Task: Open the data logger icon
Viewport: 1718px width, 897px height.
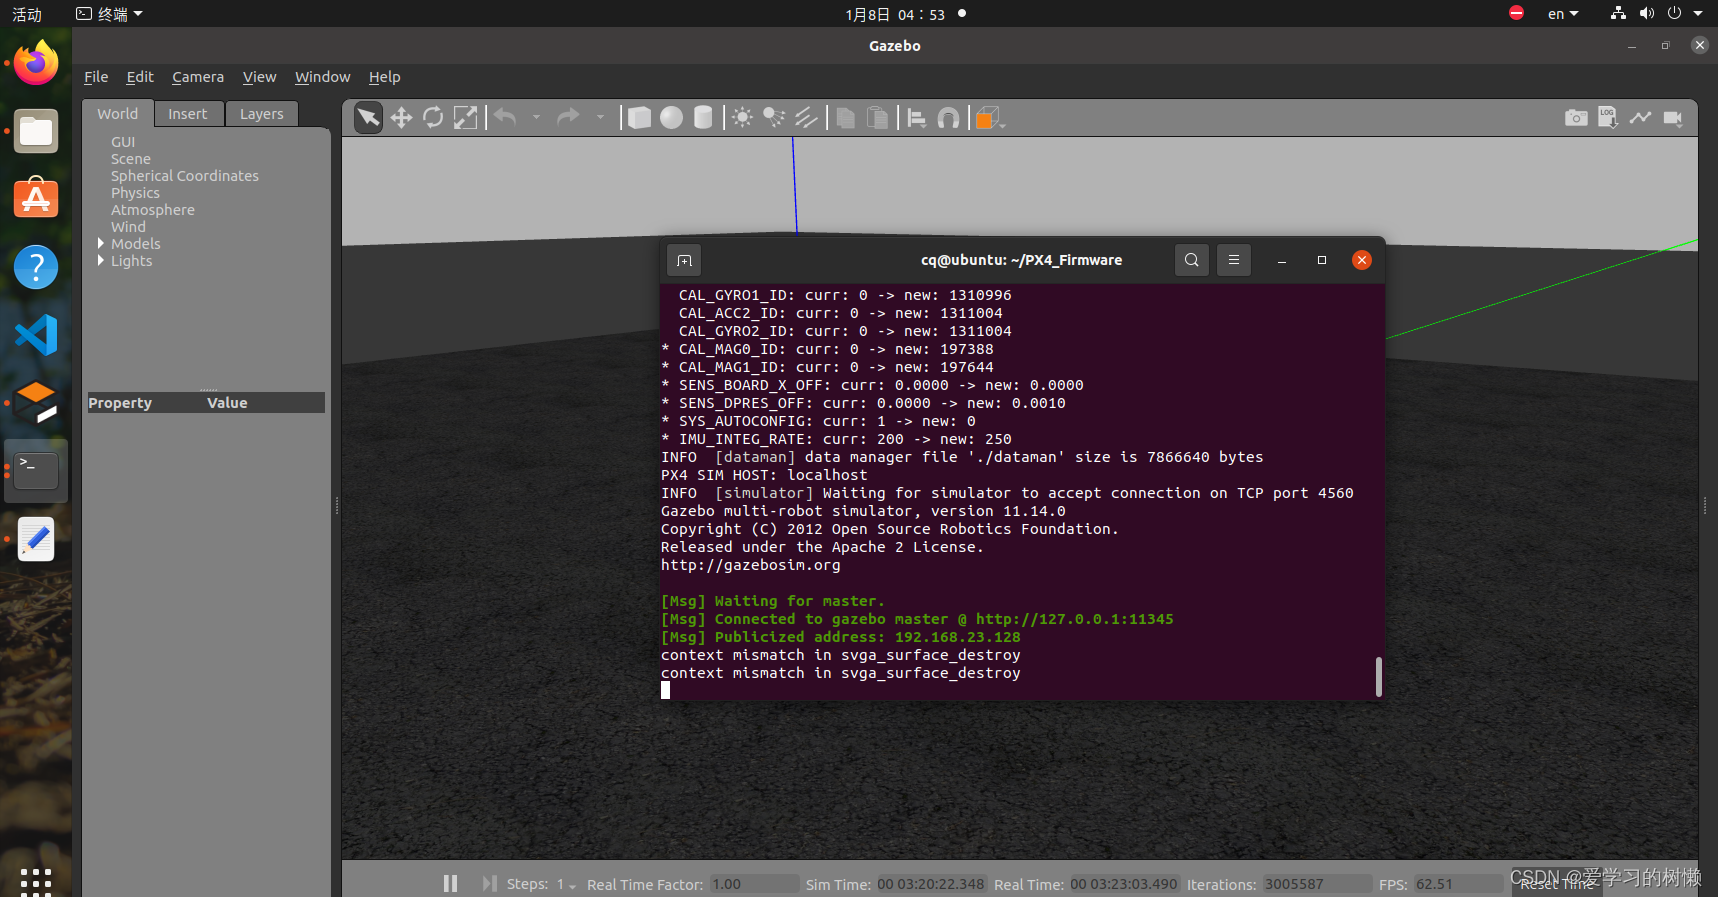Action: pos(1608,118)
